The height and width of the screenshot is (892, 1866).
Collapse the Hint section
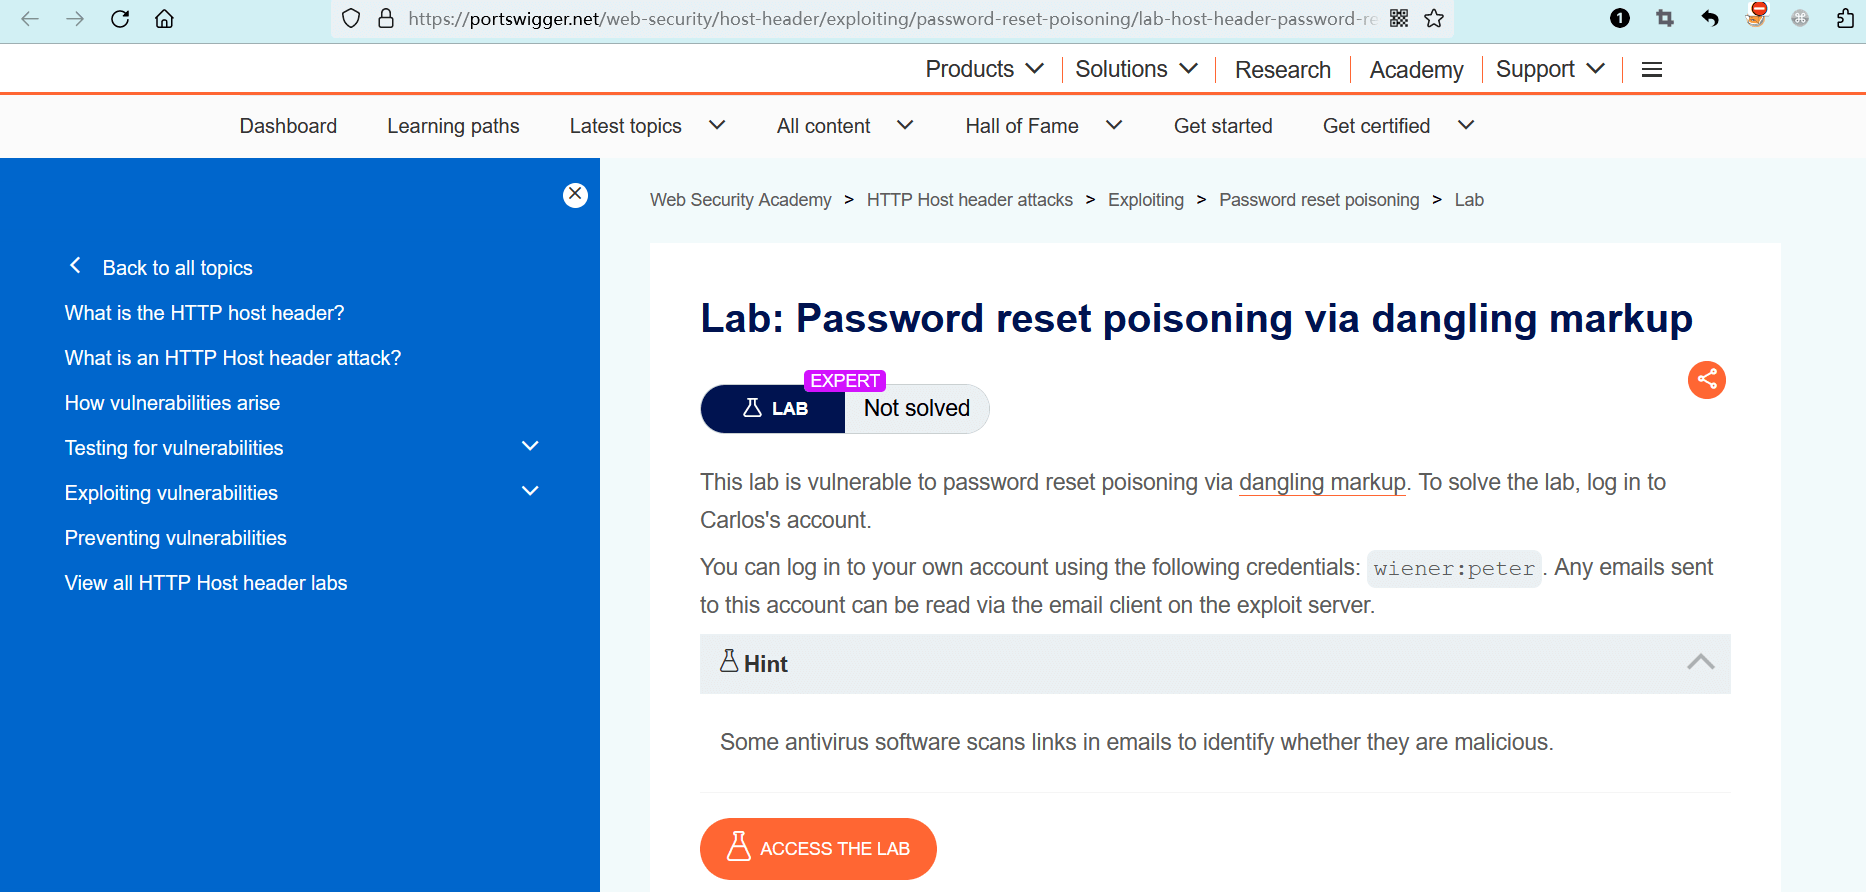point(1700,663)
